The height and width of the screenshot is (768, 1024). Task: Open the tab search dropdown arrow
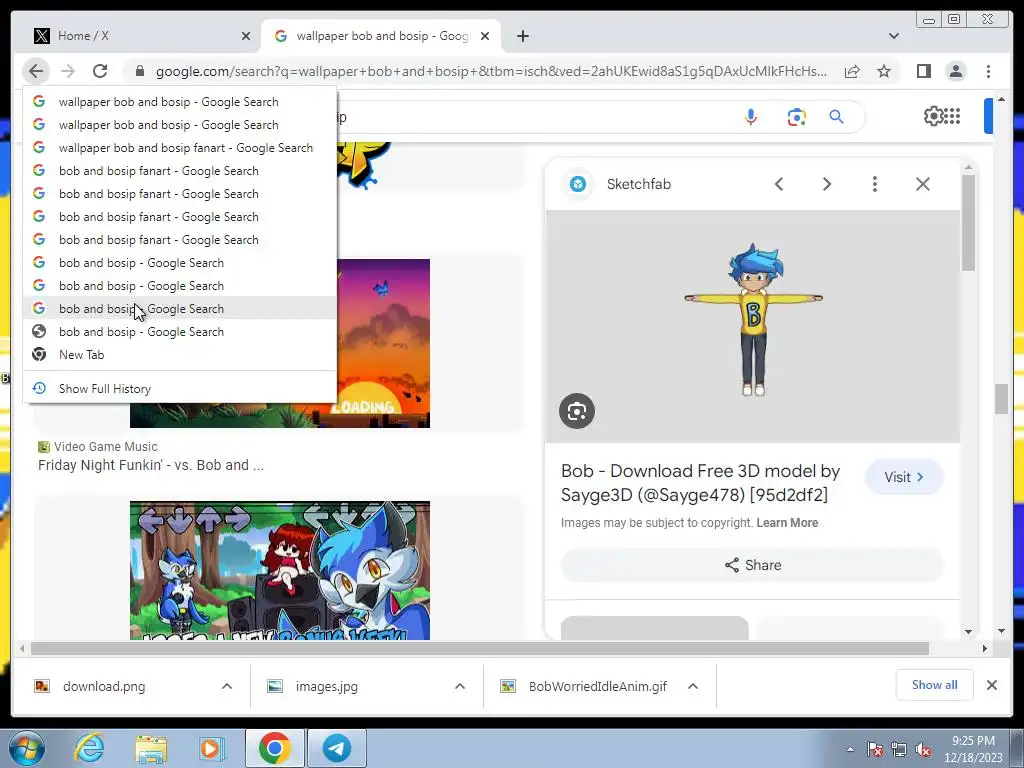pos(893,36)
